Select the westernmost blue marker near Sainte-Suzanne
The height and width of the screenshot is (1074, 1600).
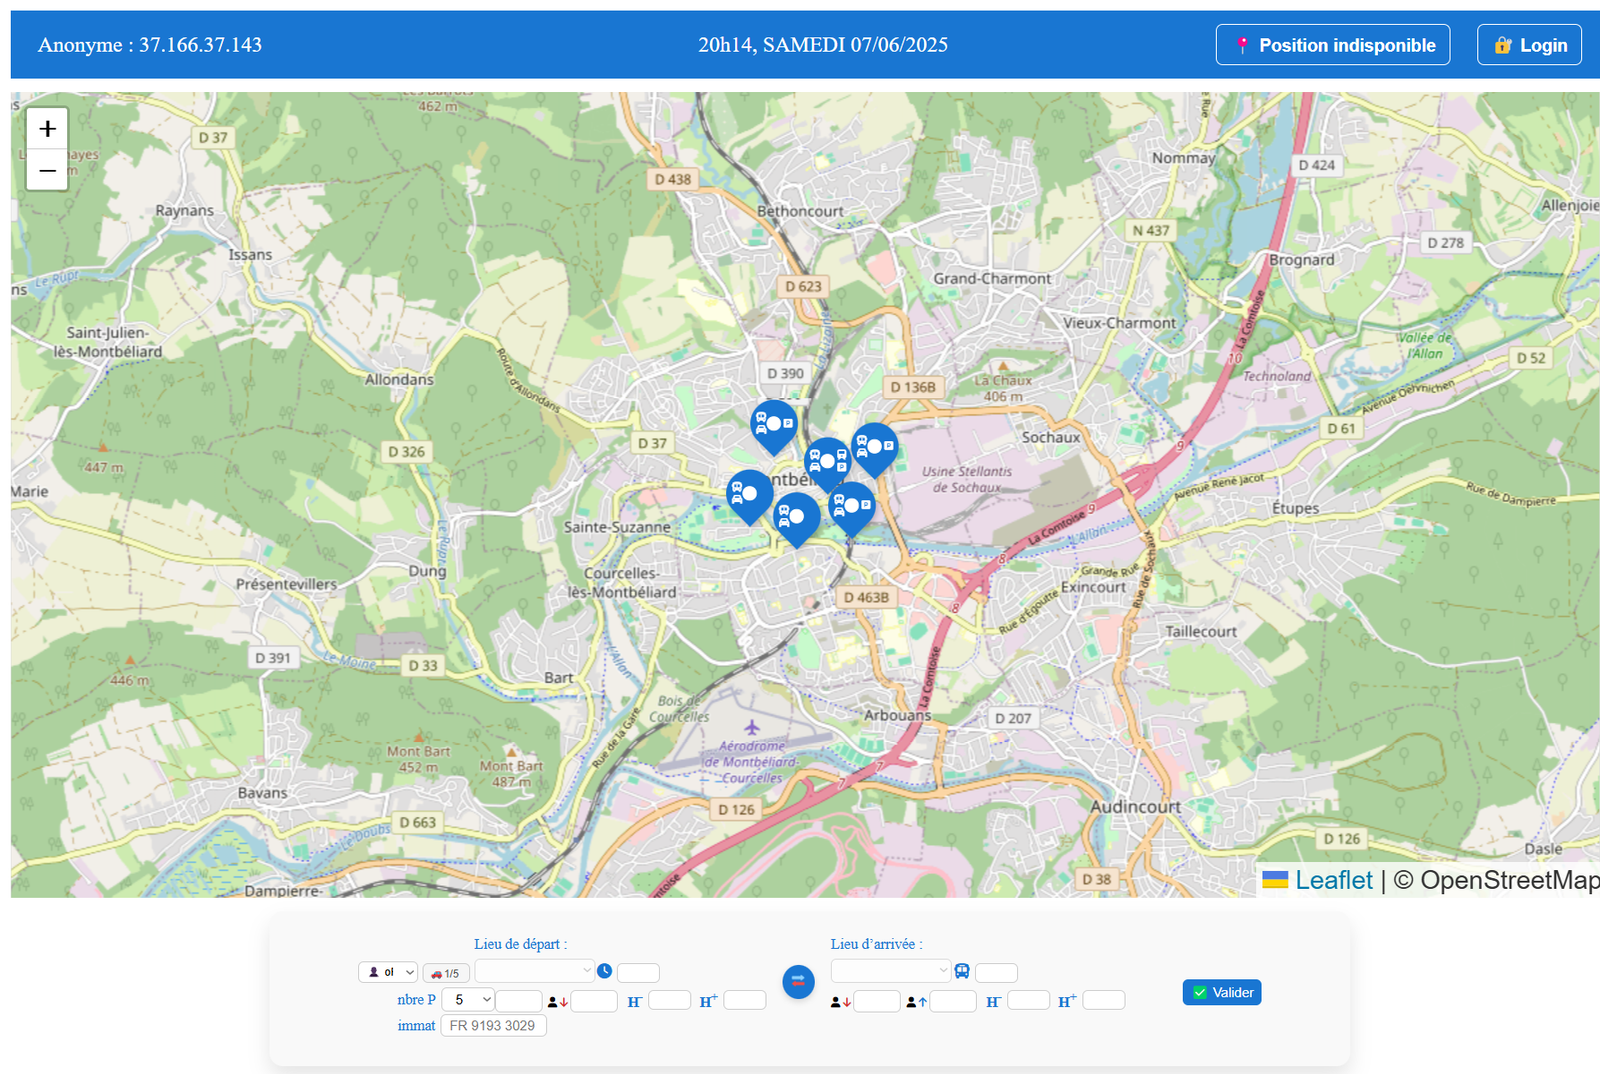[x=750, y=494]
